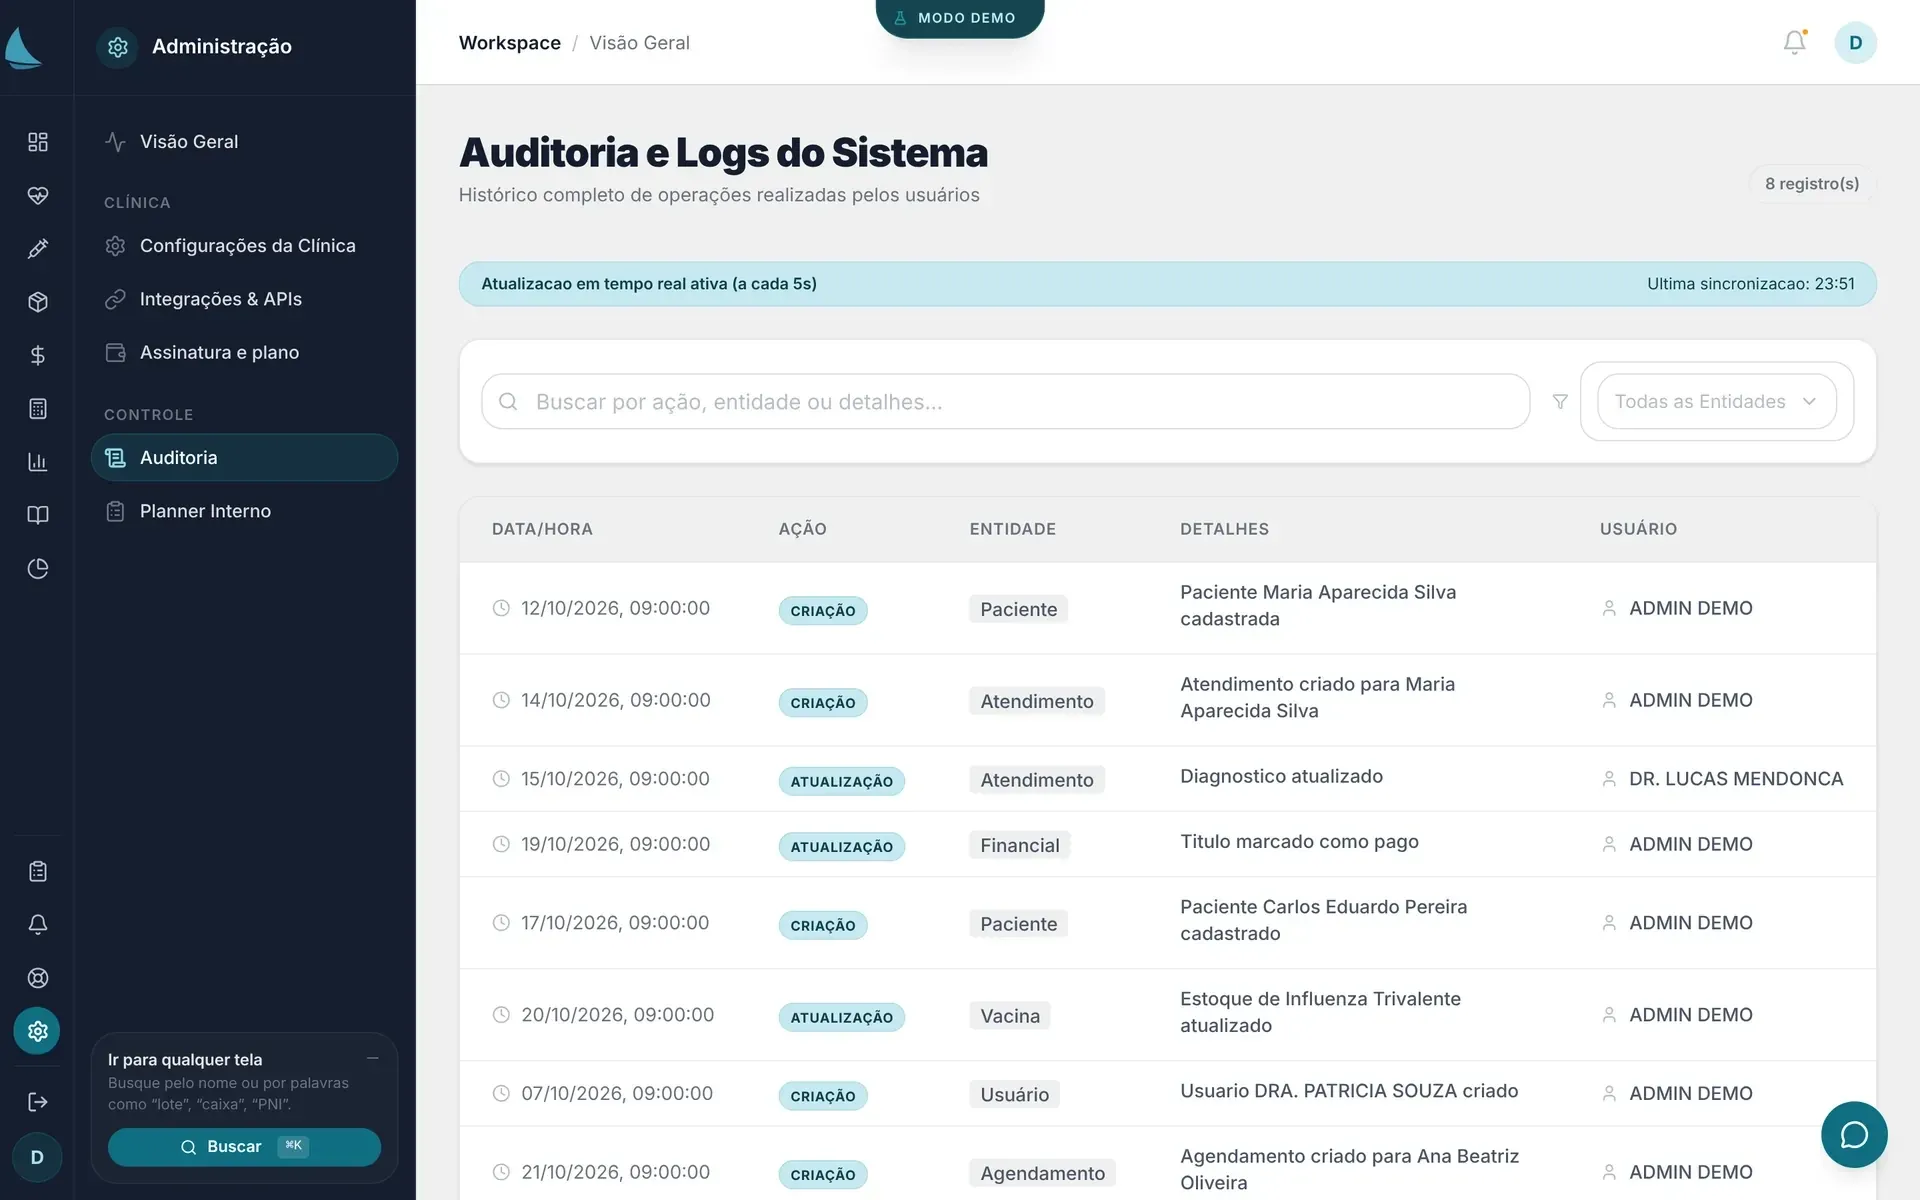The width and height of the screenshot is (1920, 1200).
Task: Click the Workspace breadcrumb link
Action: 509,43
